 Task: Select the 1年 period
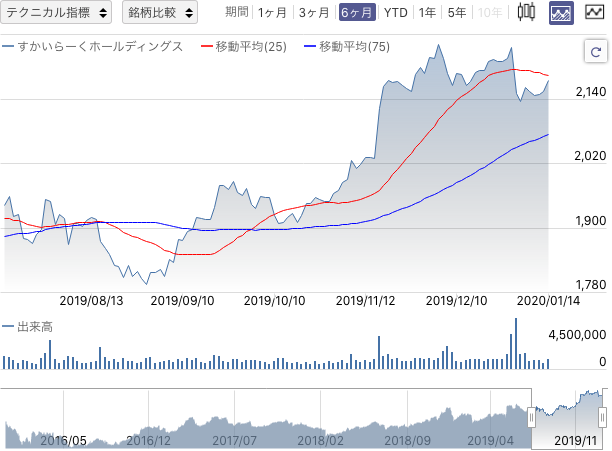coord(427,12)
